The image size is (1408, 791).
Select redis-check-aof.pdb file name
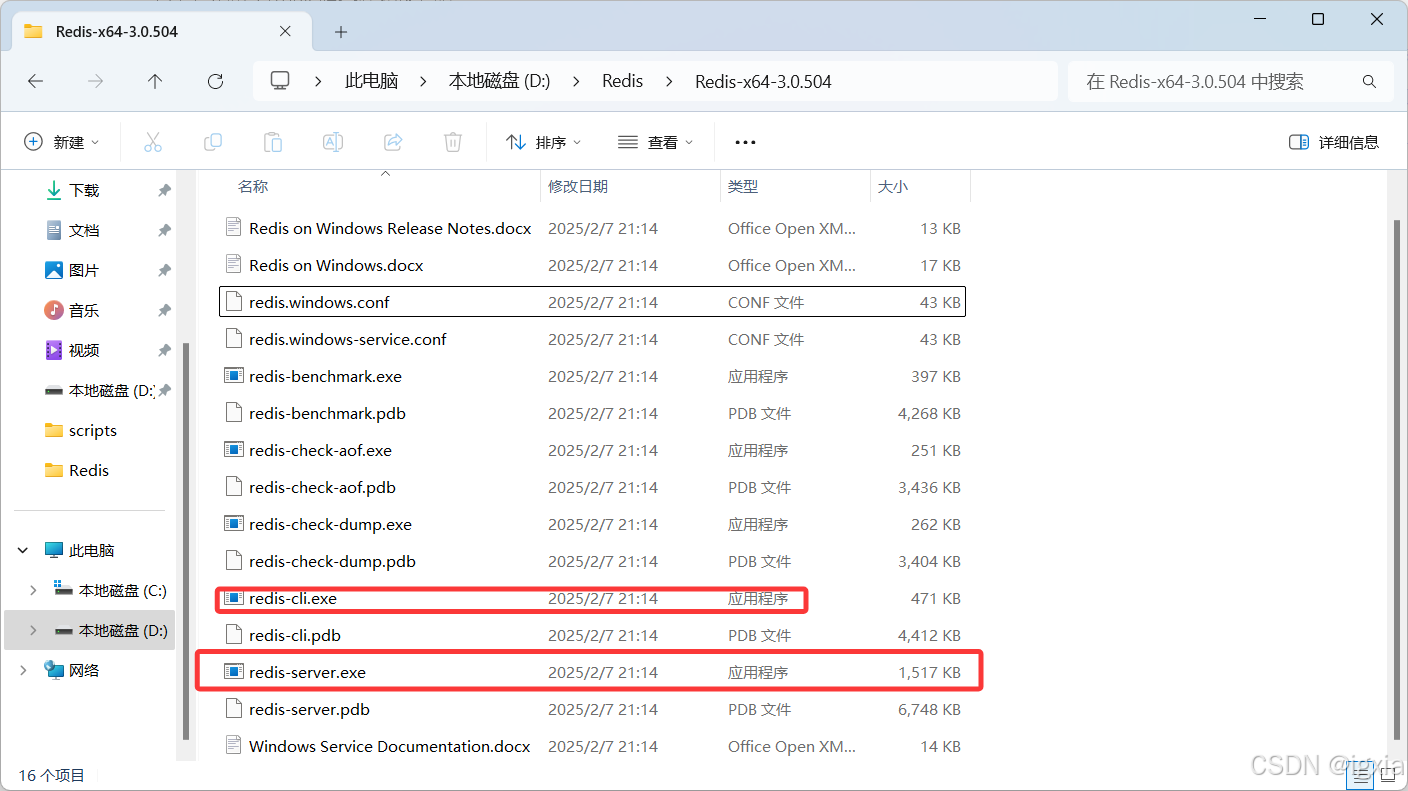click(322, 487)
